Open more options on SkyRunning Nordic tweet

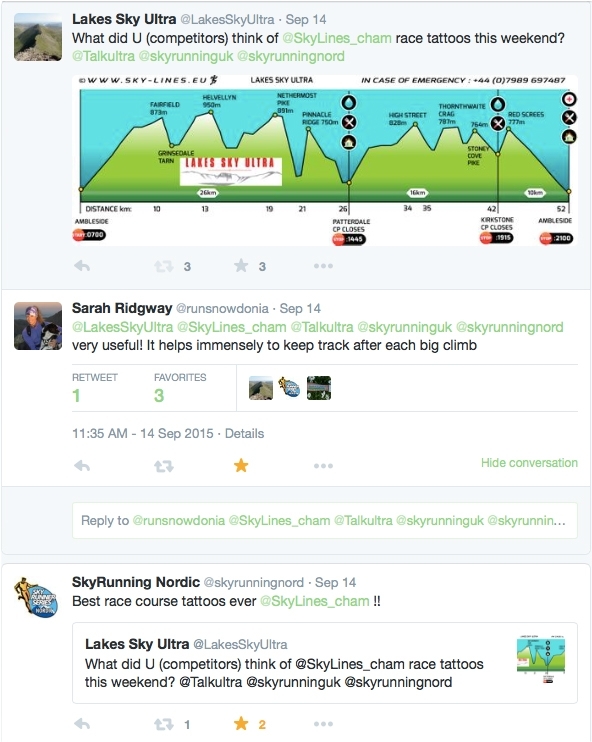[x=323, y=724]
